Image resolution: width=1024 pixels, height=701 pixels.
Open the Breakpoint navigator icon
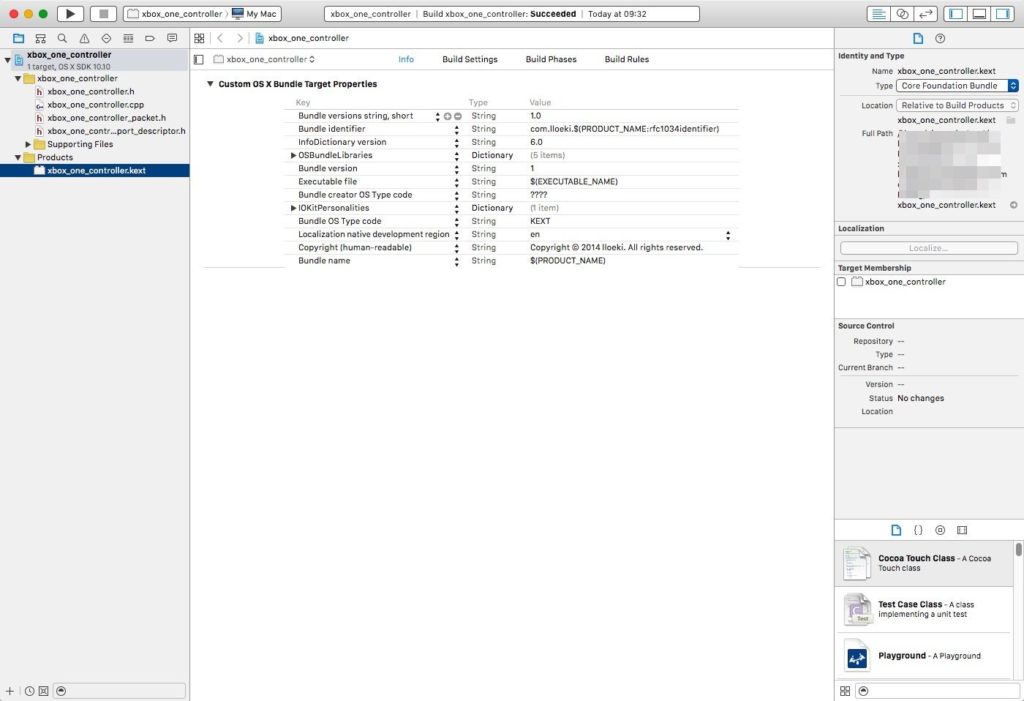(x=150, y=39)
